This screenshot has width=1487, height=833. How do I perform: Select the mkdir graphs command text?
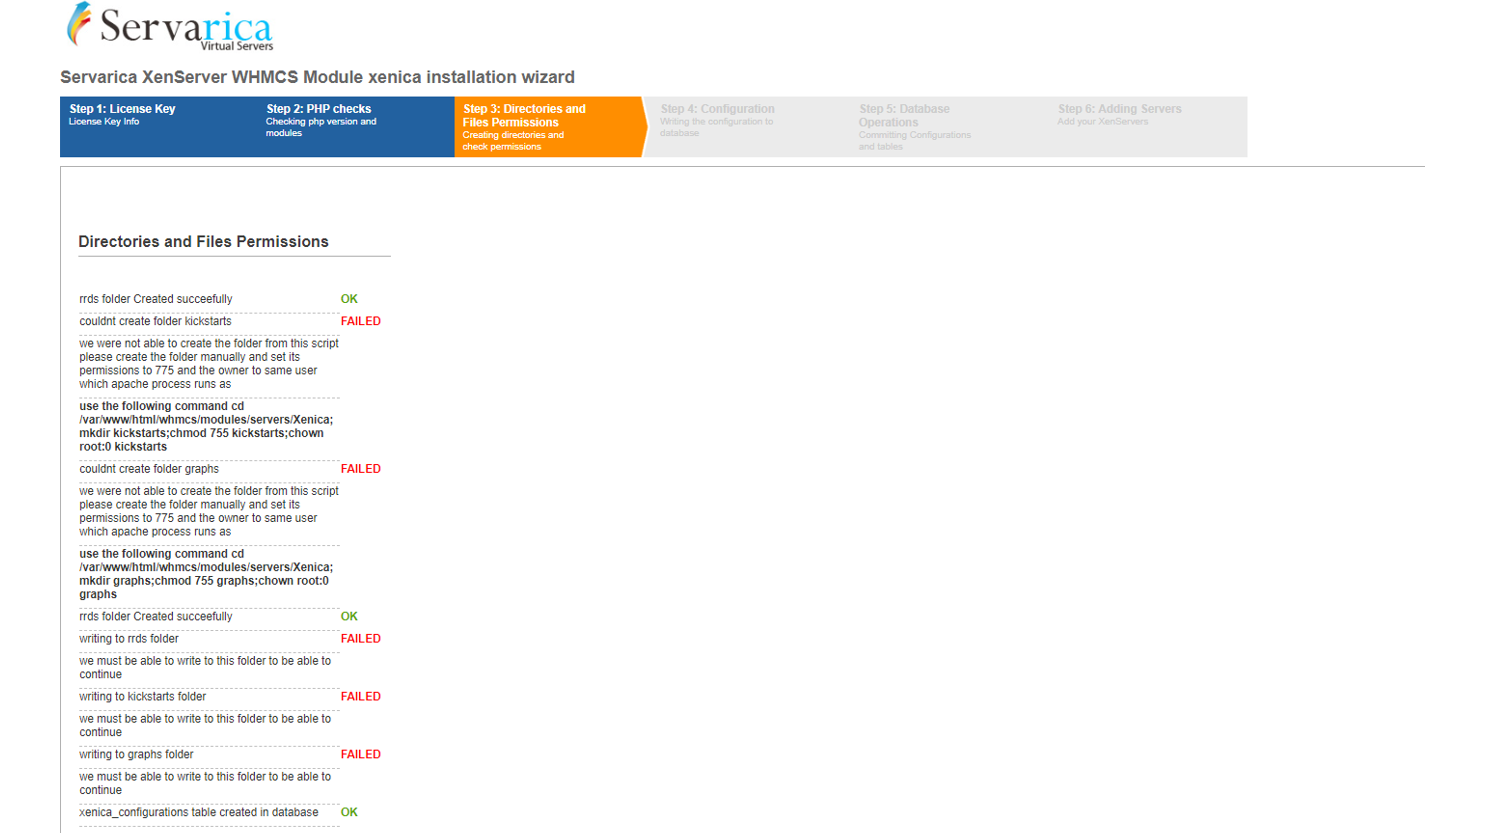(206, 574)
